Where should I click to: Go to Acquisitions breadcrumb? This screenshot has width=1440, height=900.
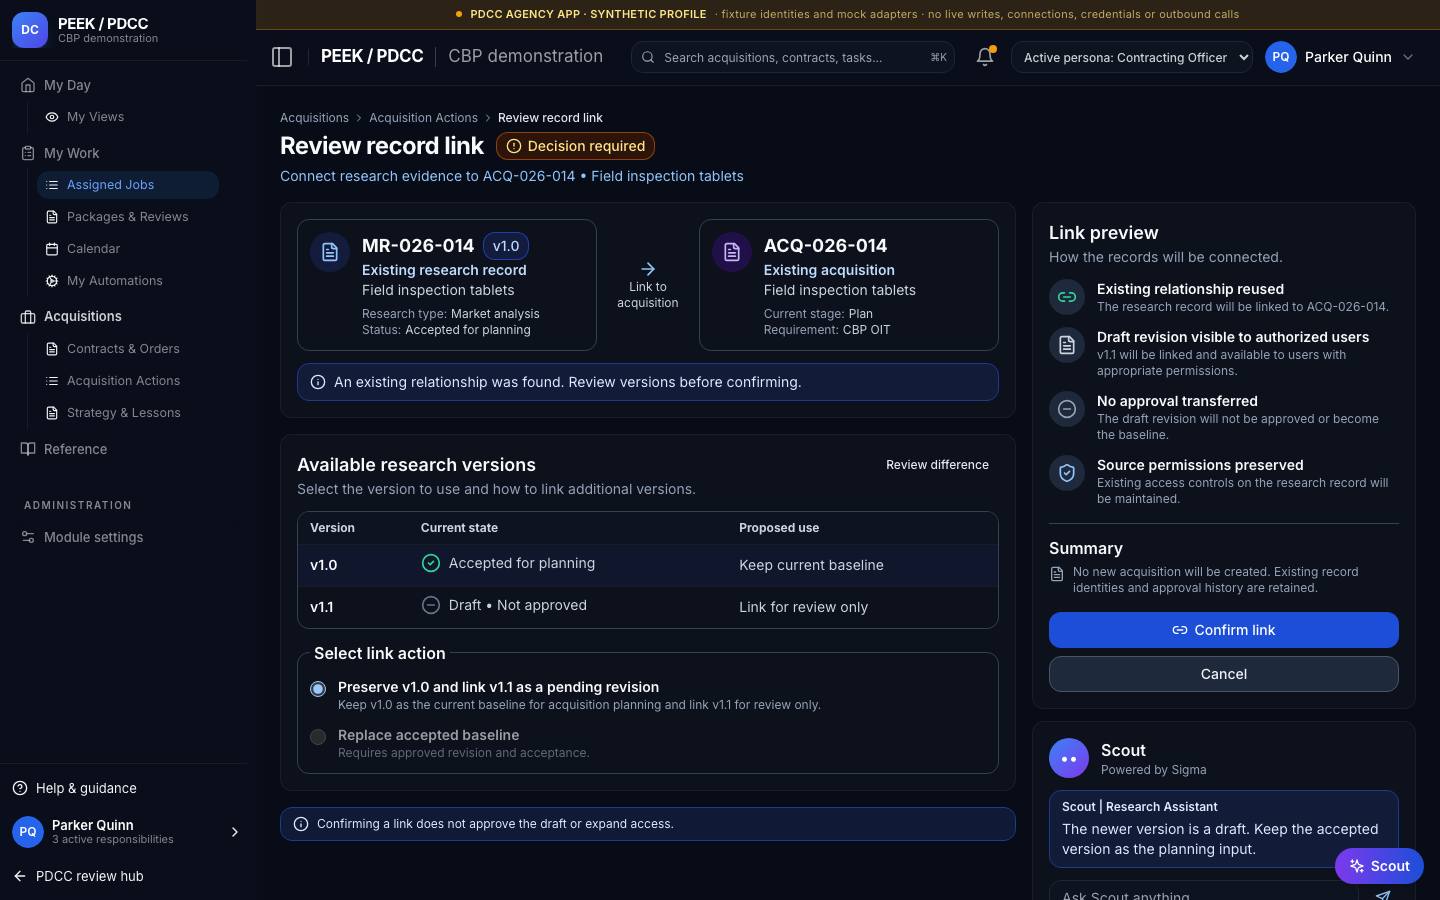coord(314,118)
